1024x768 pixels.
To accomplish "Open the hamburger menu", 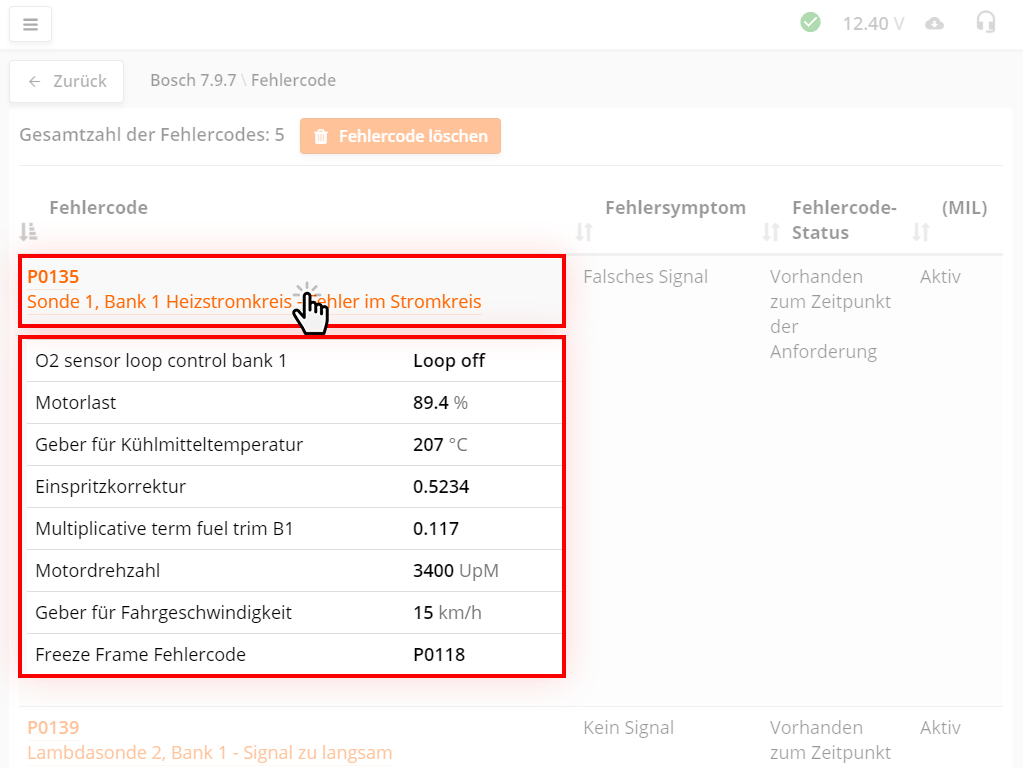I will pyautogui.click(x=30, y=24).
